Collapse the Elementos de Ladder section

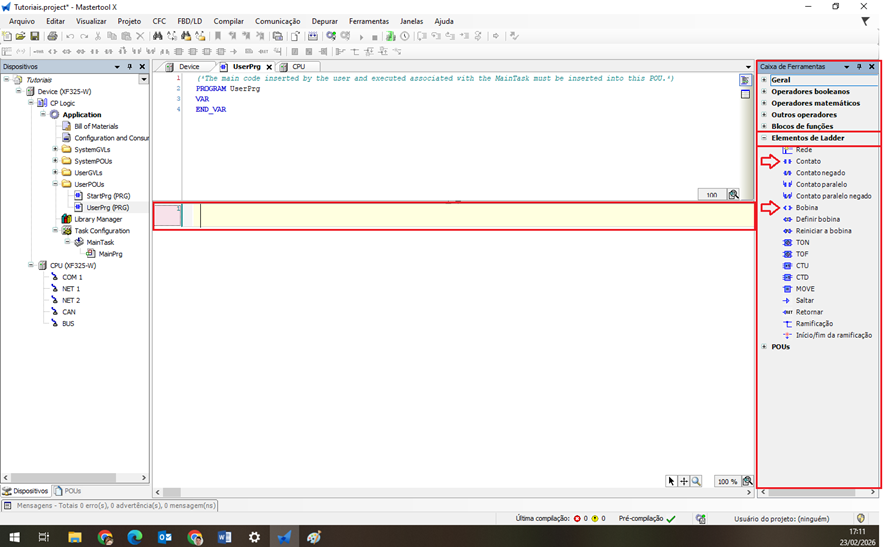point(764,138)
